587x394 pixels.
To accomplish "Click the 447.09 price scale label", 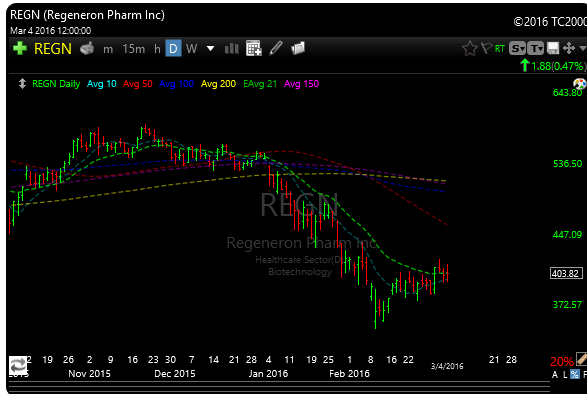I will (567, 235).
